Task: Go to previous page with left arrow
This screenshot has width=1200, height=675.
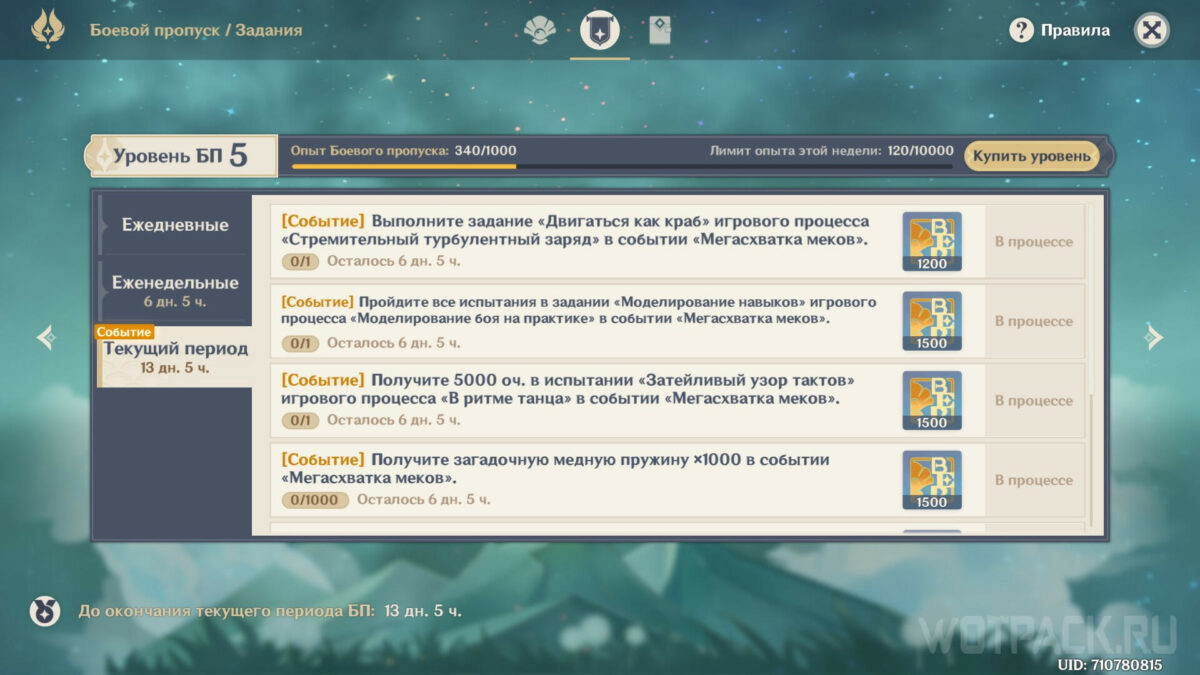Action: (46, 338)
